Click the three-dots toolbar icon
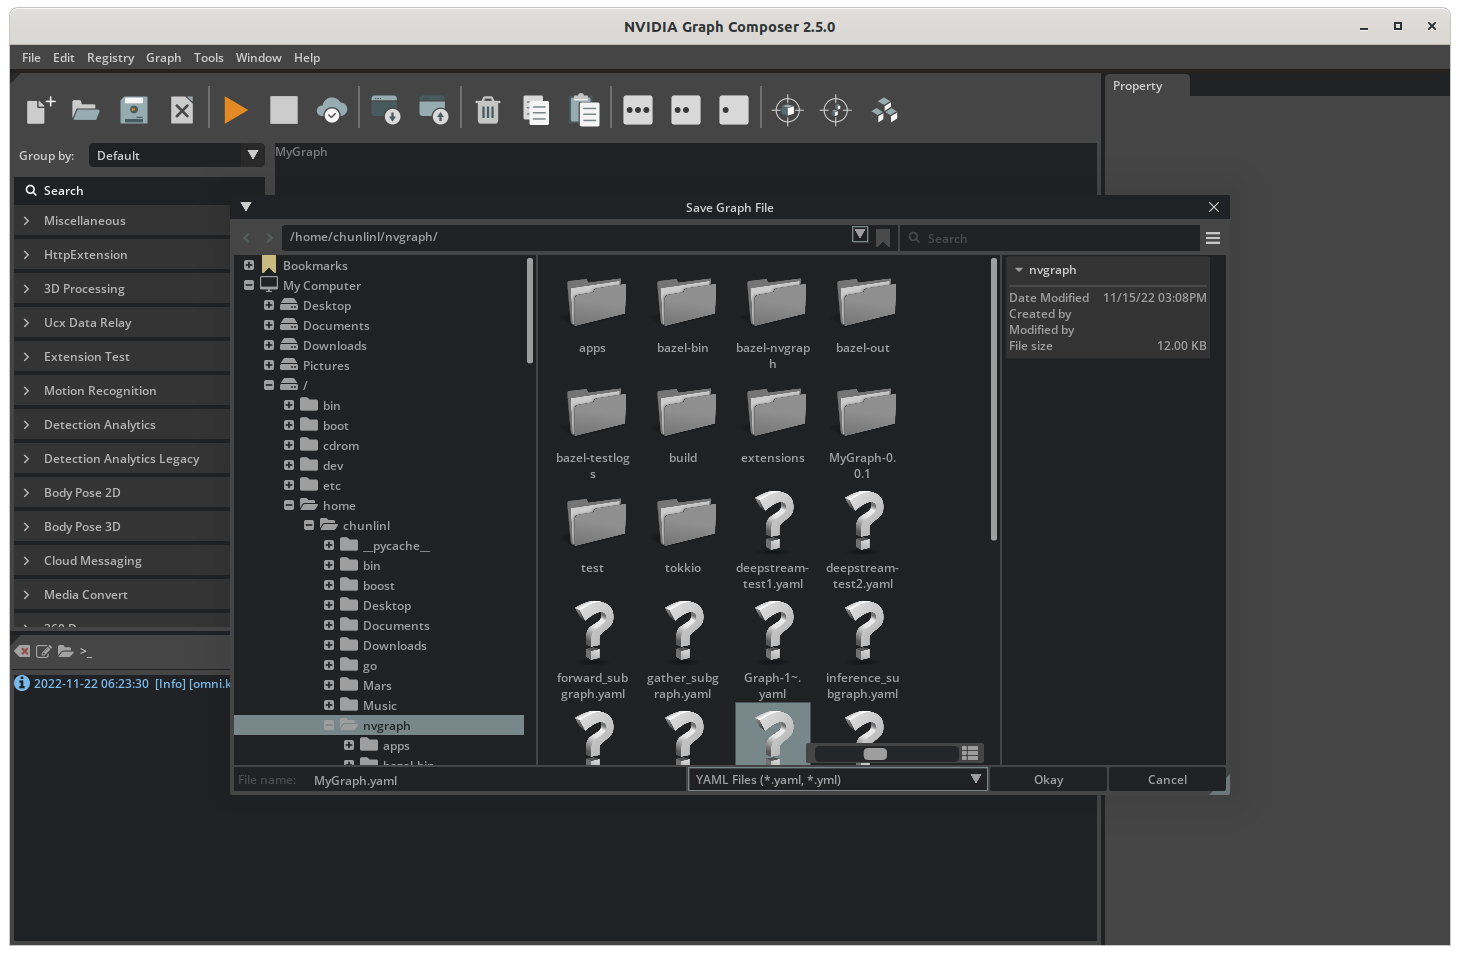The width and height of the screenshot is (1460, 955). [638, 110]
